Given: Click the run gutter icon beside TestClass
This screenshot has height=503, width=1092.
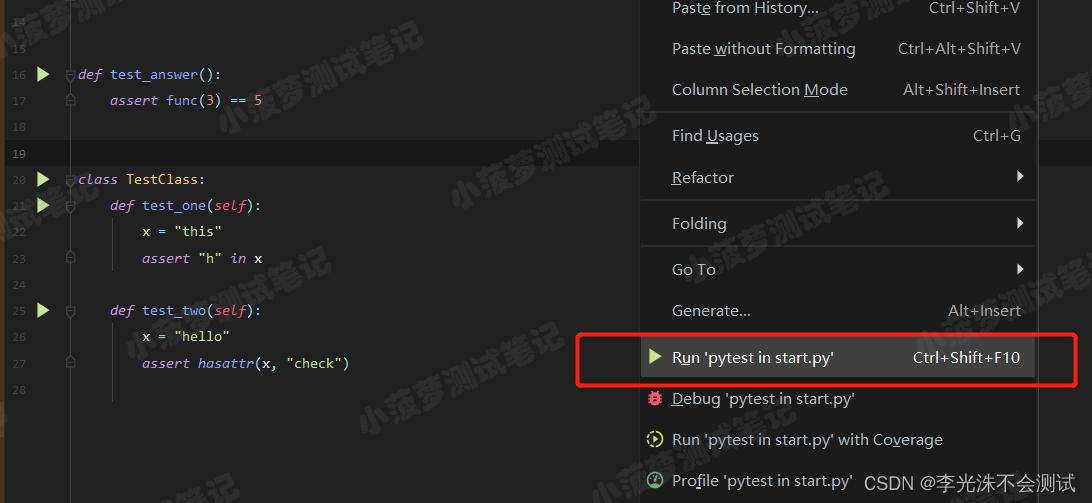Looking at the screenshot, I should [x=43, y=179].
